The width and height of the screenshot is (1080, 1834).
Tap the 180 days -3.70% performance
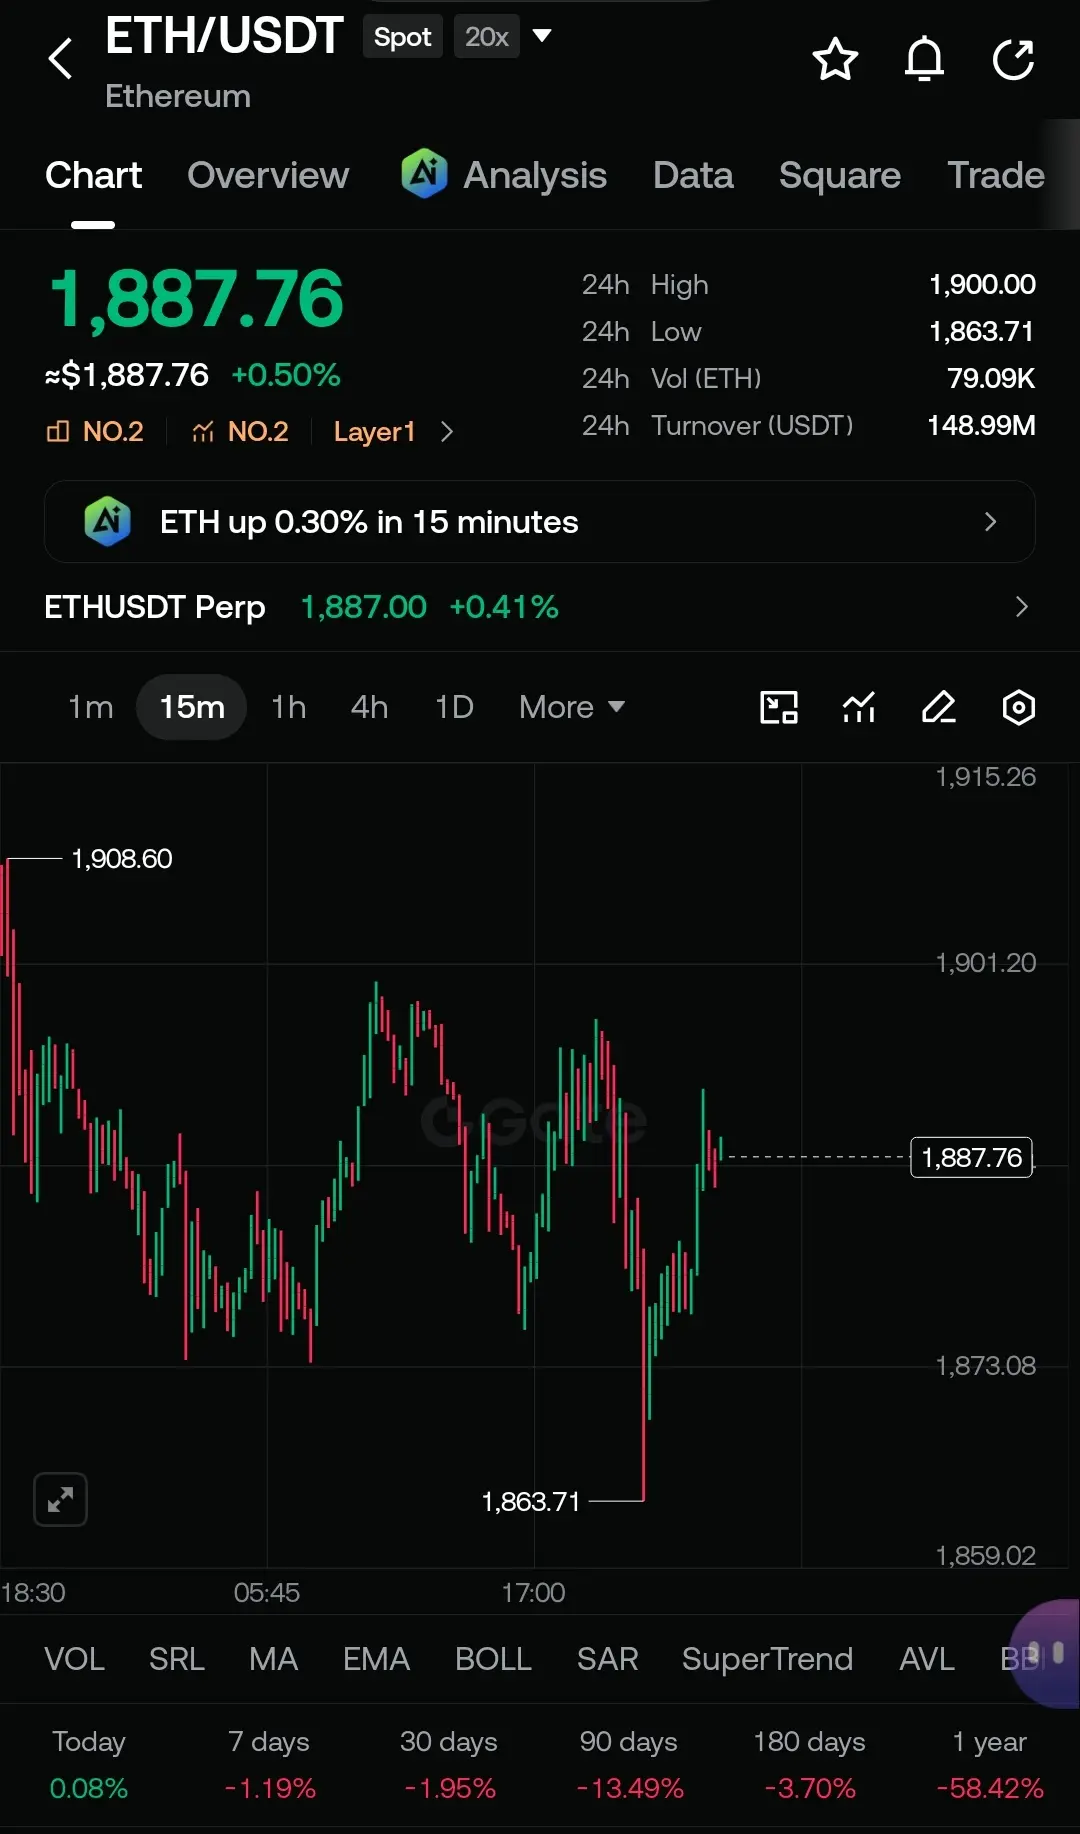[x=809, y=1765]
